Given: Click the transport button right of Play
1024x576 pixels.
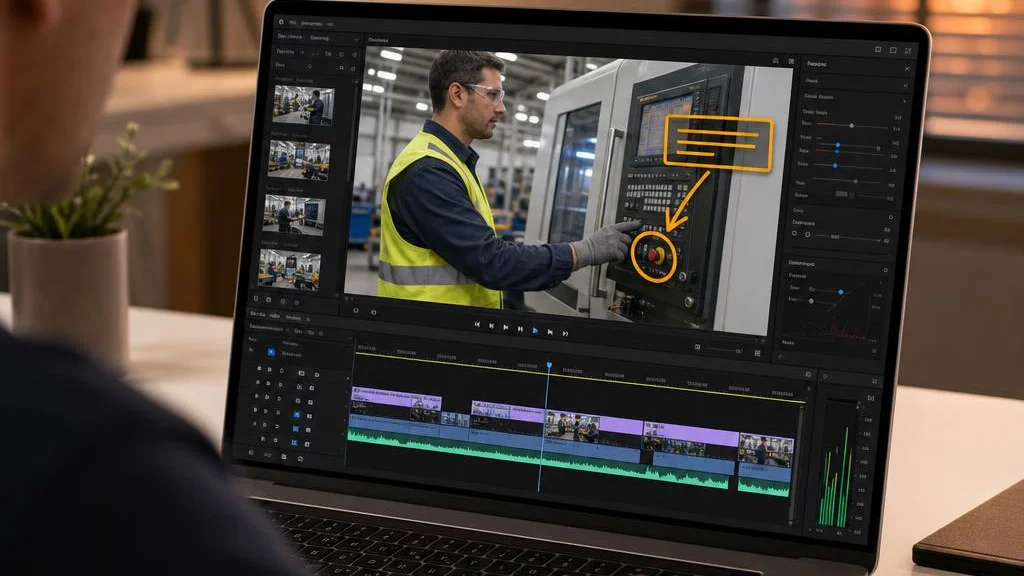Looking at the screenshot, I should point(550,332).
